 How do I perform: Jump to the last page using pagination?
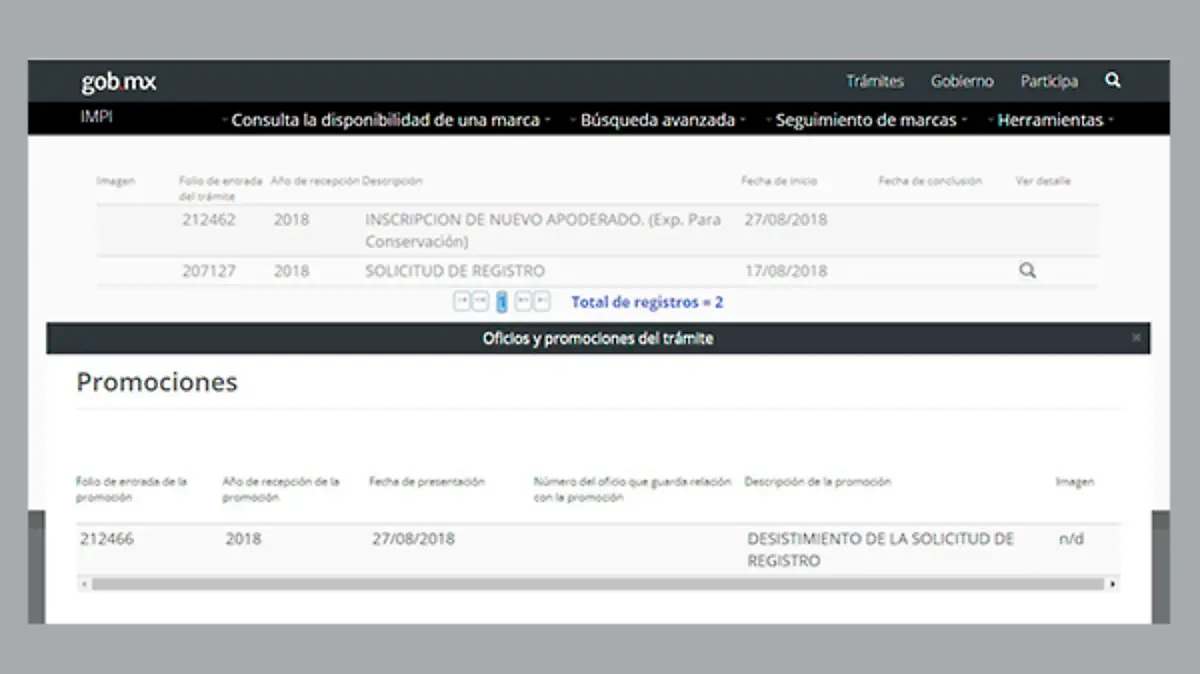click(x=542, y=300)
